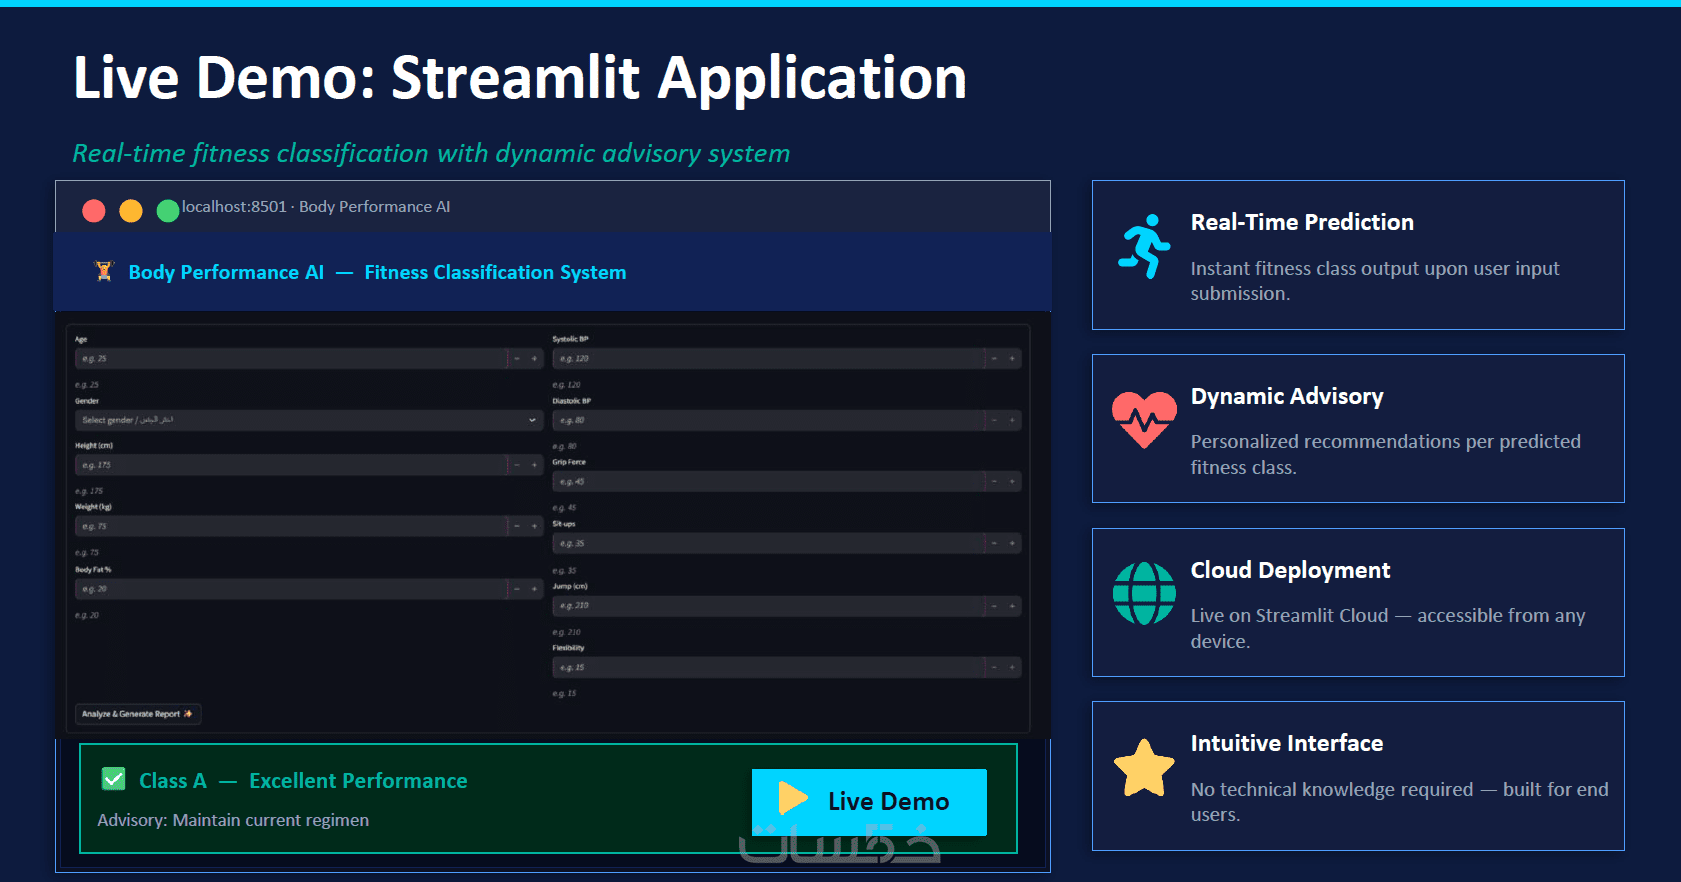Click the star icon for Intuitive Interface
1681x882 pixels.
1144,768
